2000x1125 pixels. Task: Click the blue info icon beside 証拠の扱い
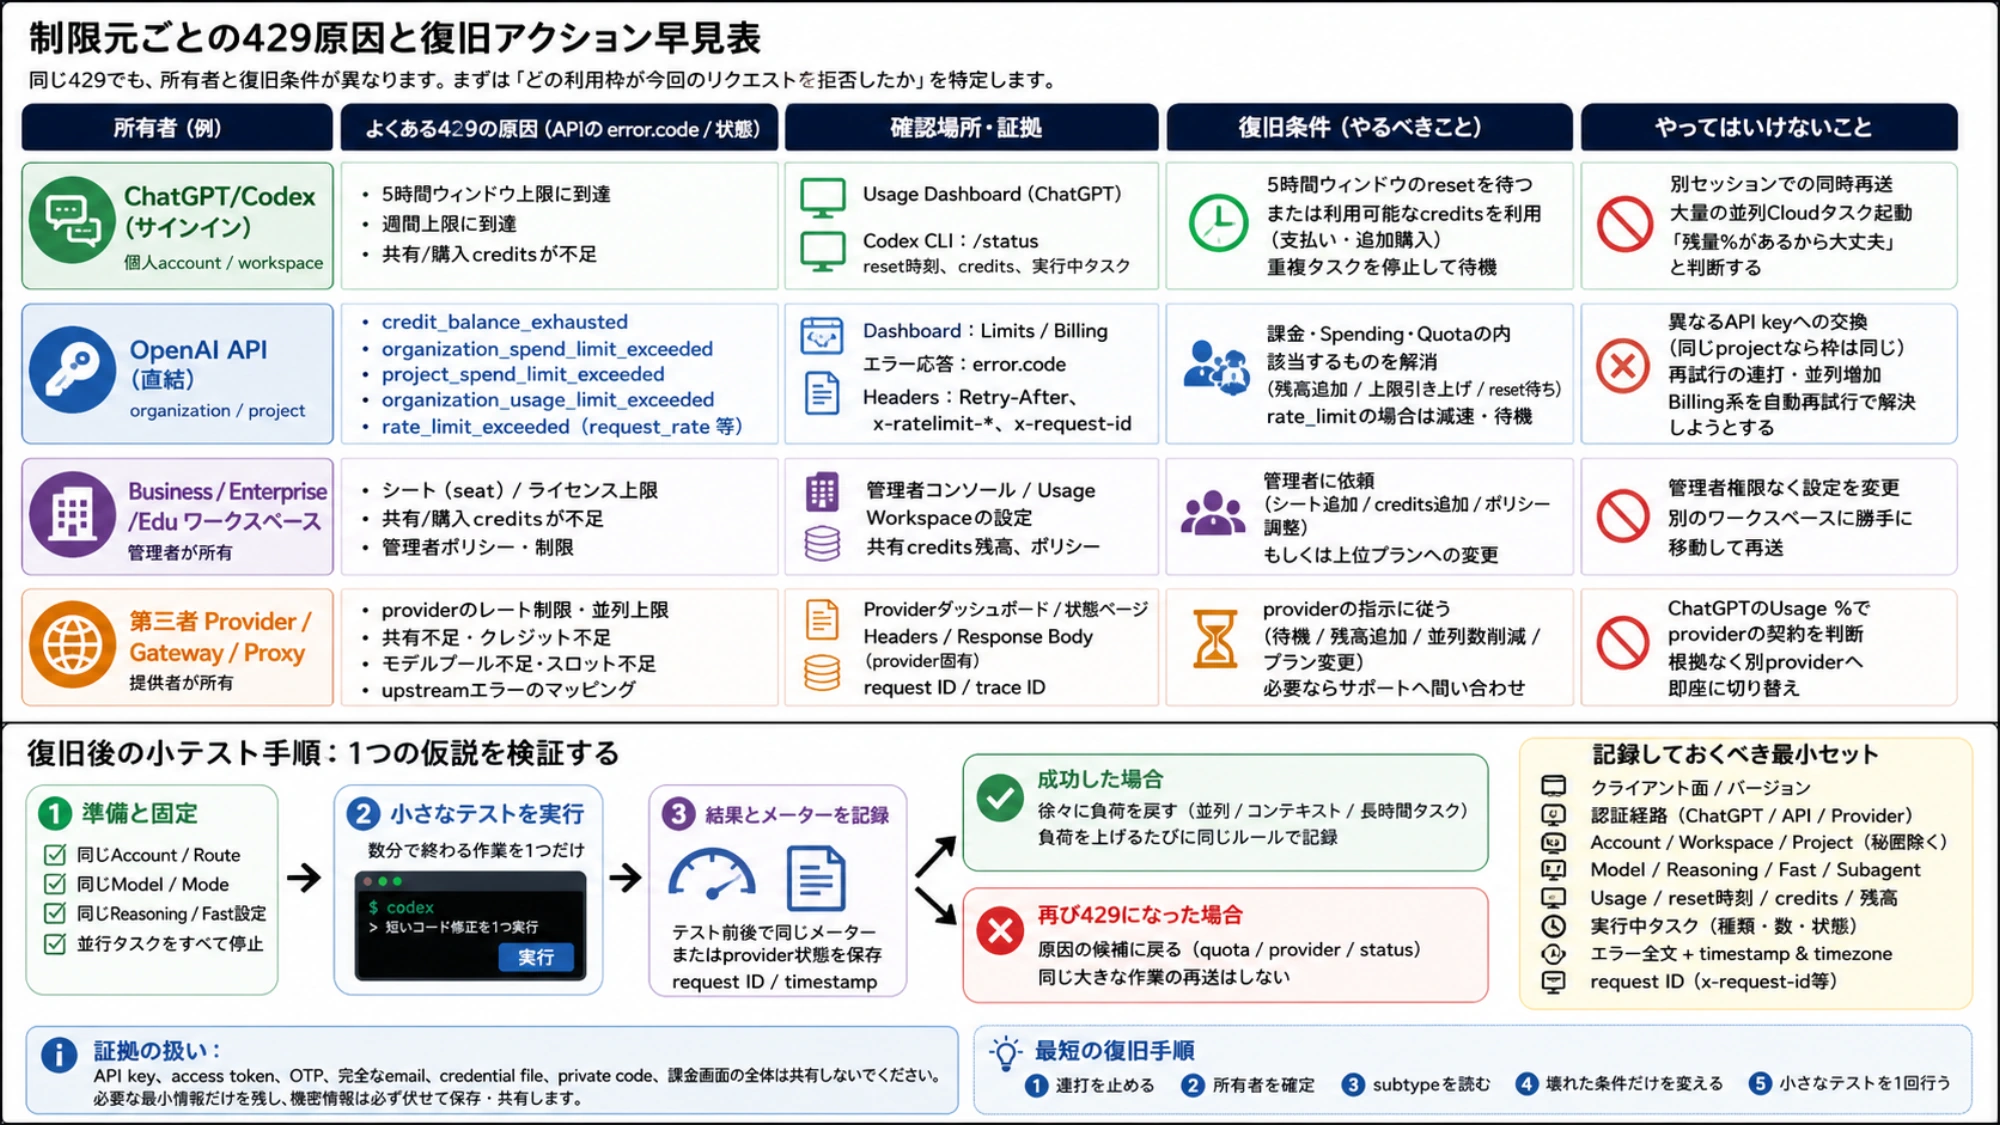[59, 1055]
